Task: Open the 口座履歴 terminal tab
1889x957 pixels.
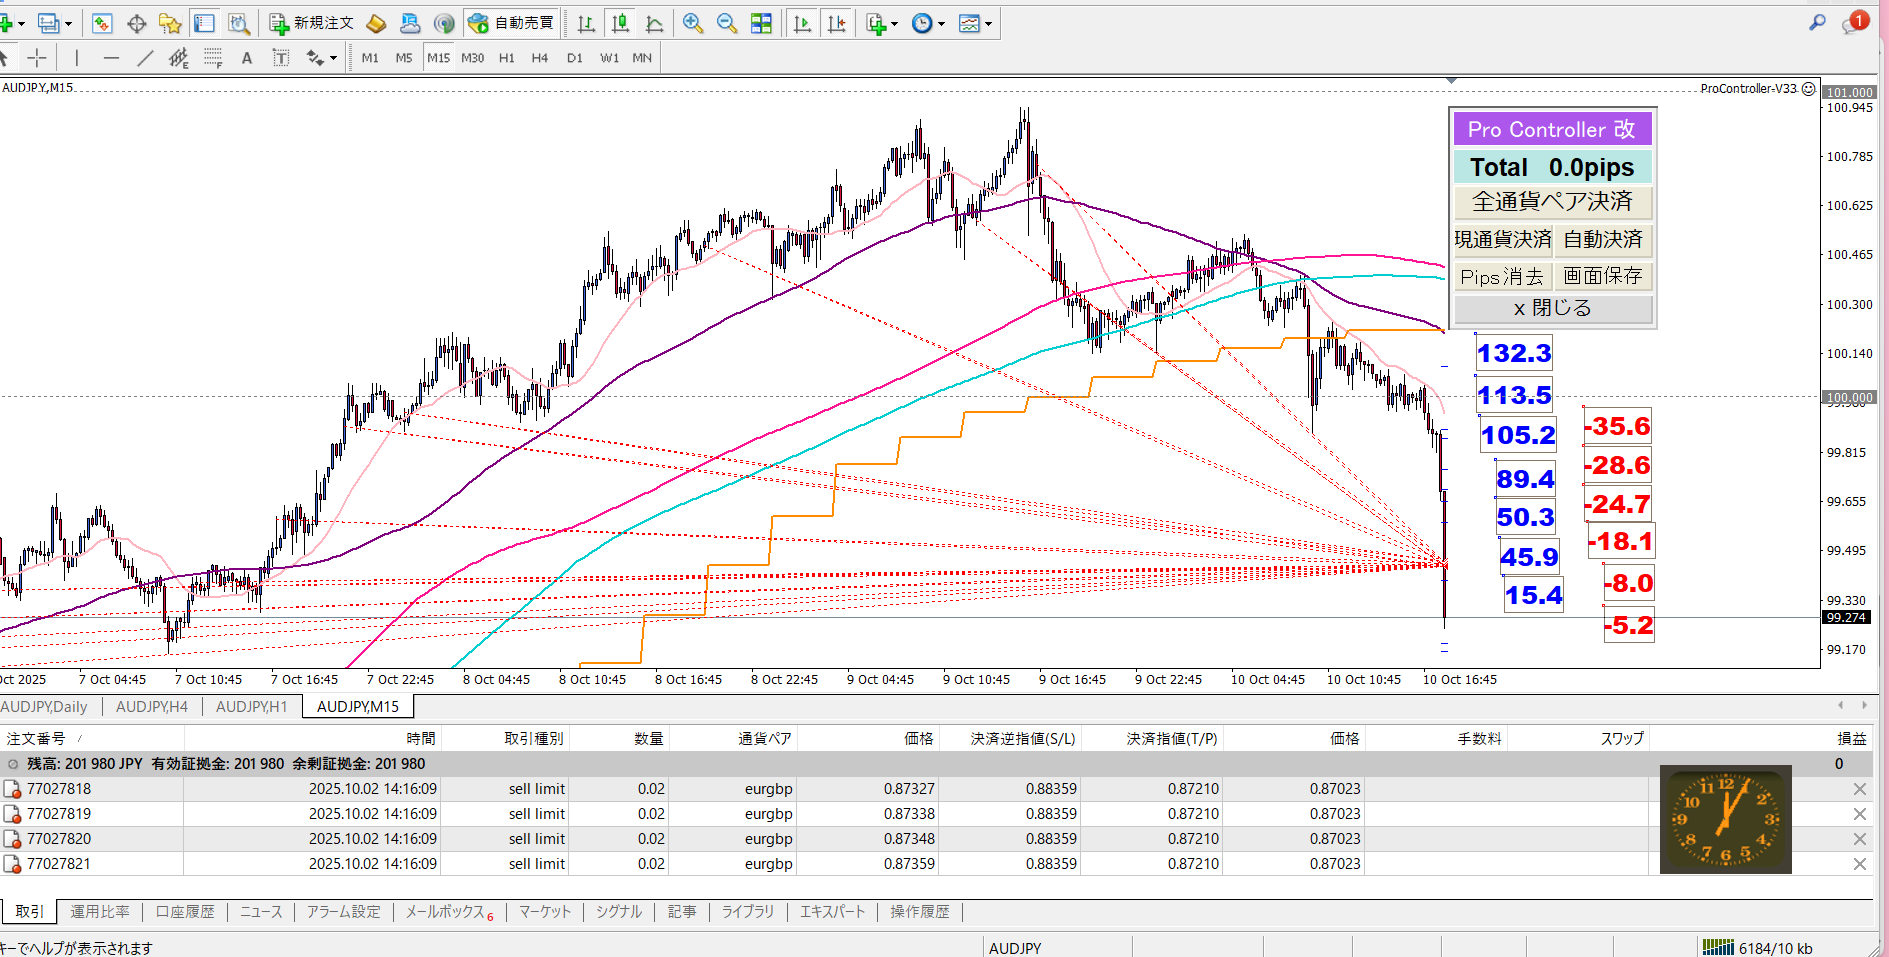Action: pos(185,912)
